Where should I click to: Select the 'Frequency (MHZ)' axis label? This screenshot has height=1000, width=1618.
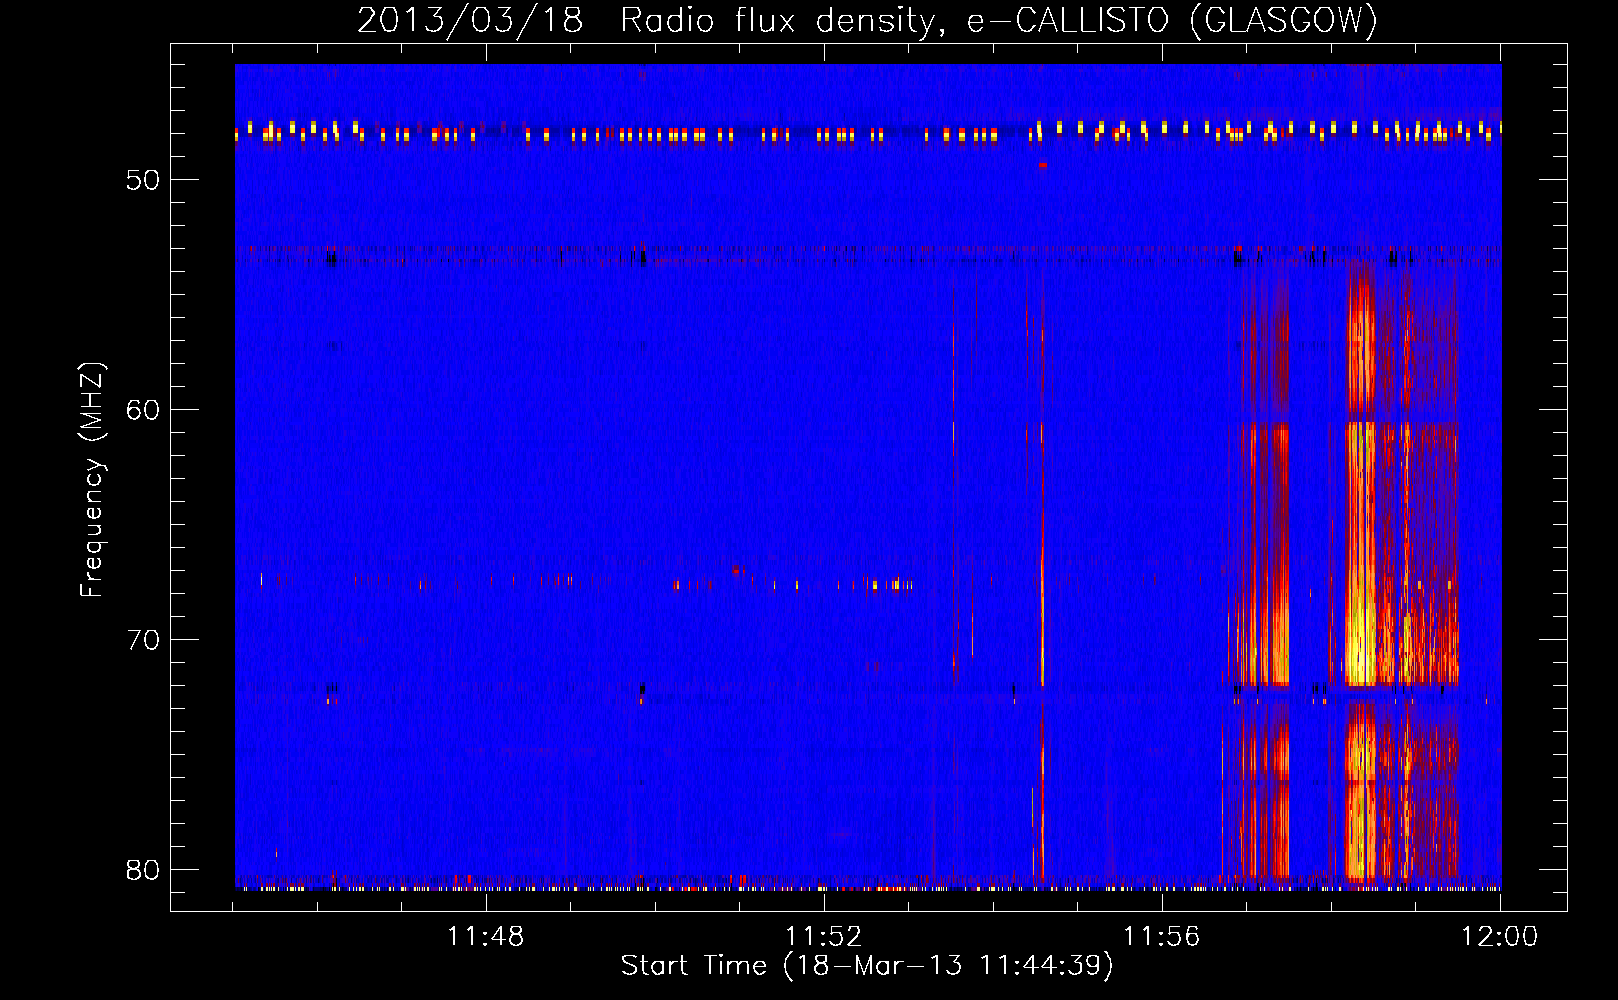pyautogui.click(x=92, y=480)
